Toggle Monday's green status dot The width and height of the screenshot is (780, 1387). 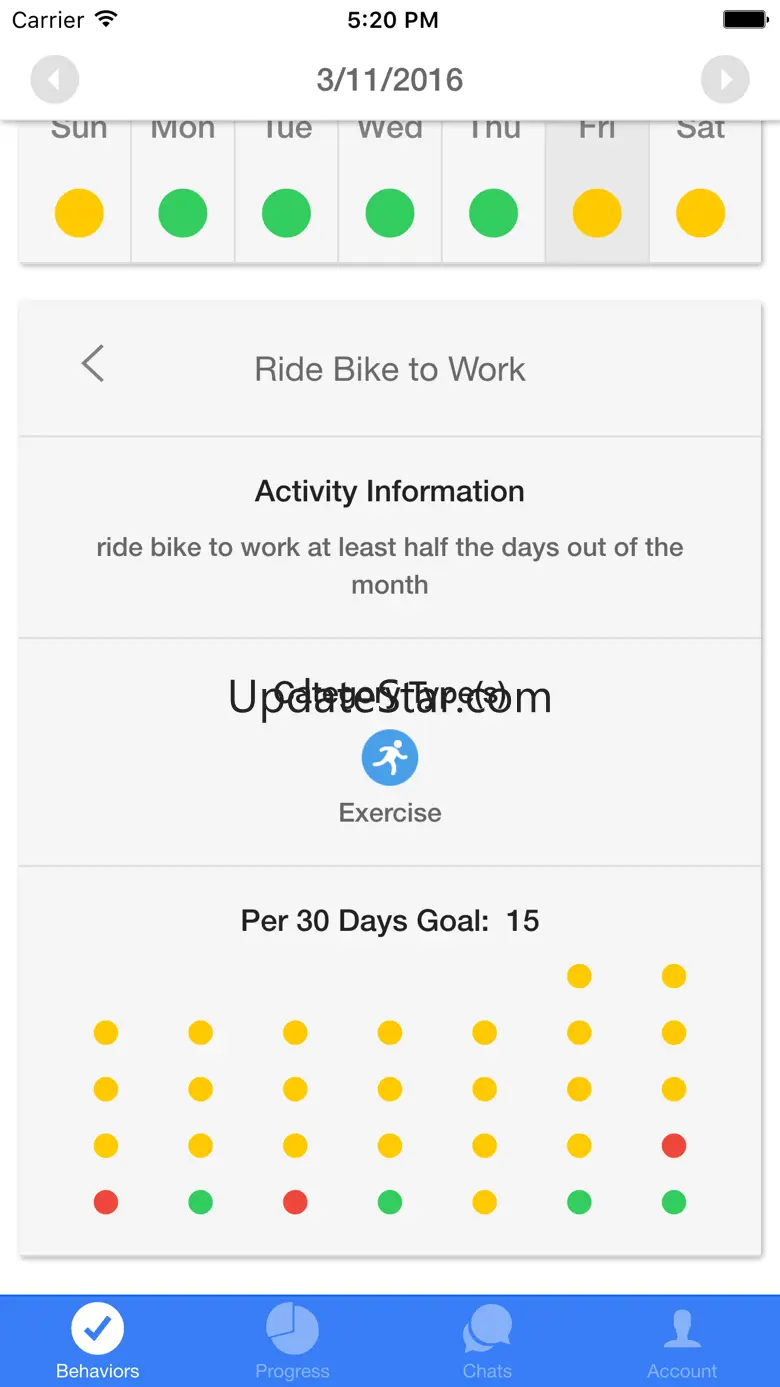[183, 213]
